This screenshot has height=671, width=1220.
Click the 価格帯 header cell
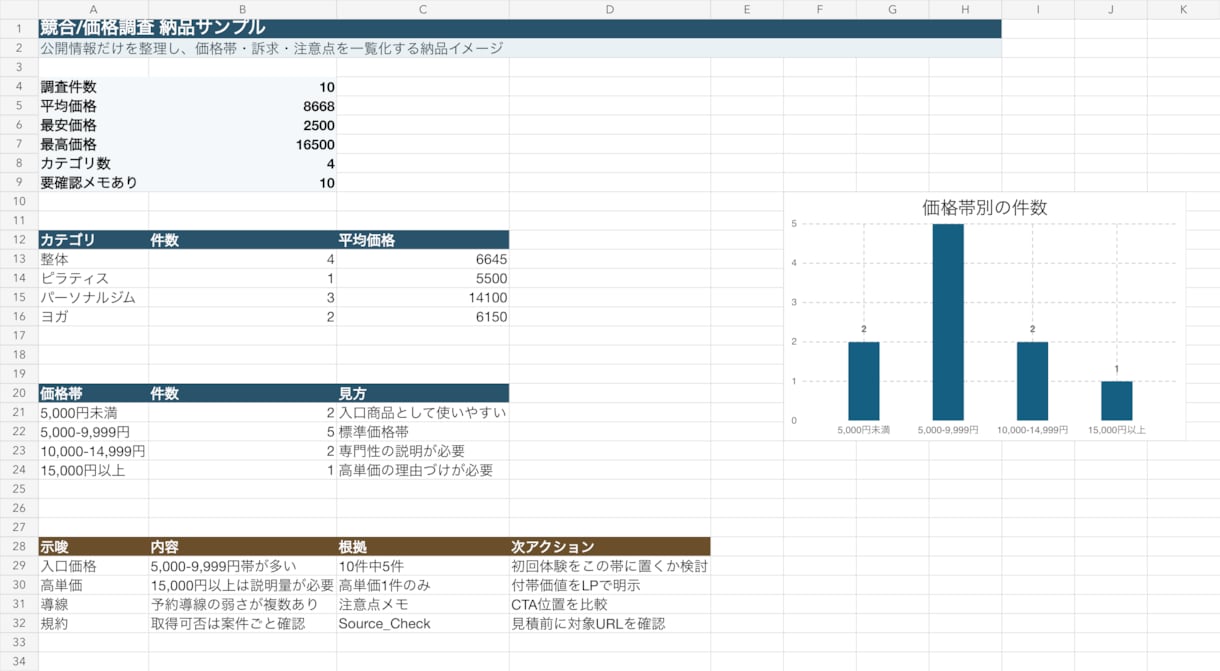93,393
